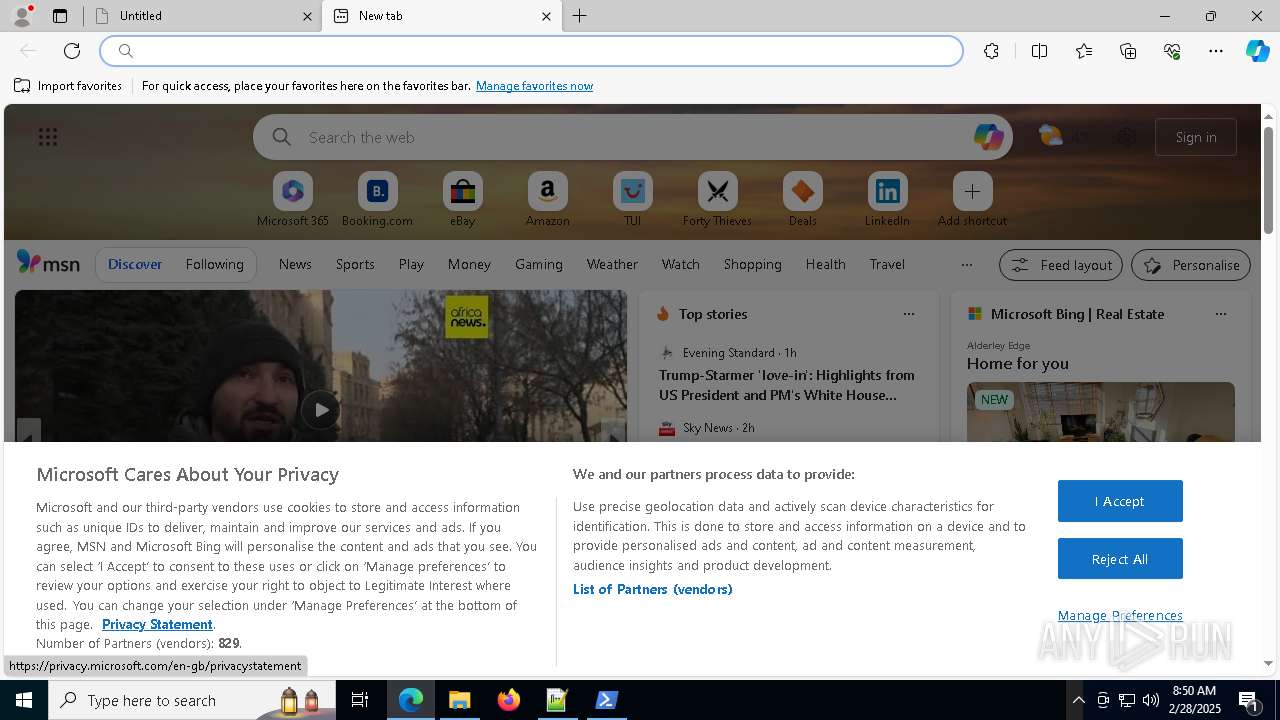The image size is (1280, 720).
Task: Open Manage Preferences link
Action: click(1120, 615)
